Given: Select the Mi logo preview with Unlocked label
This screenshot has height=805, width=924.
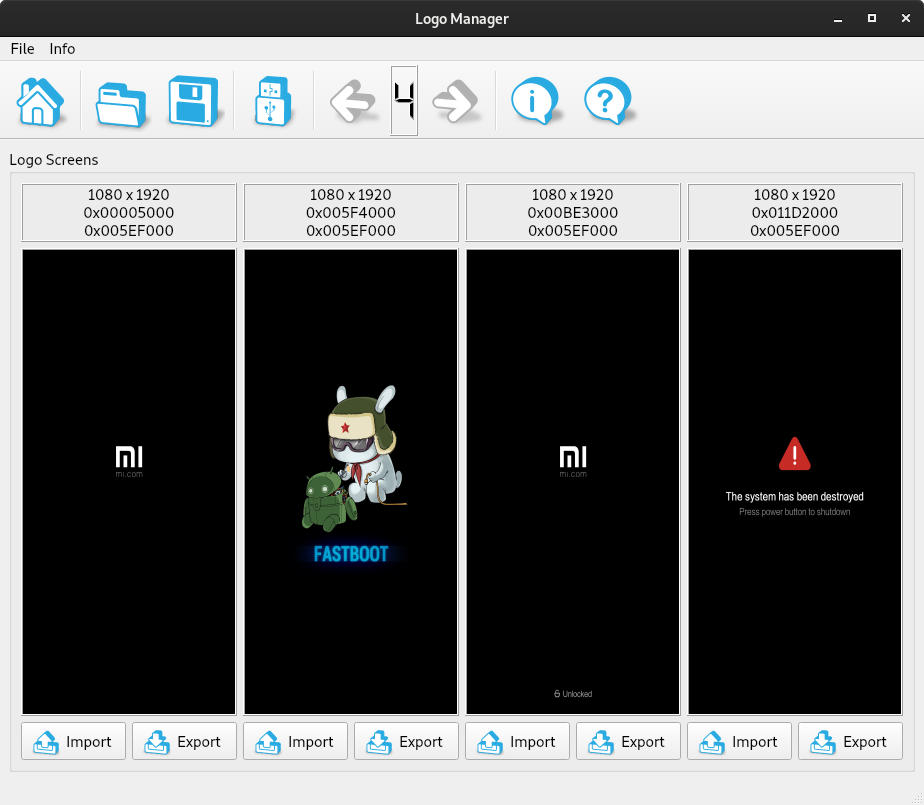Looking at the screenshot, I should coord(573,481).
